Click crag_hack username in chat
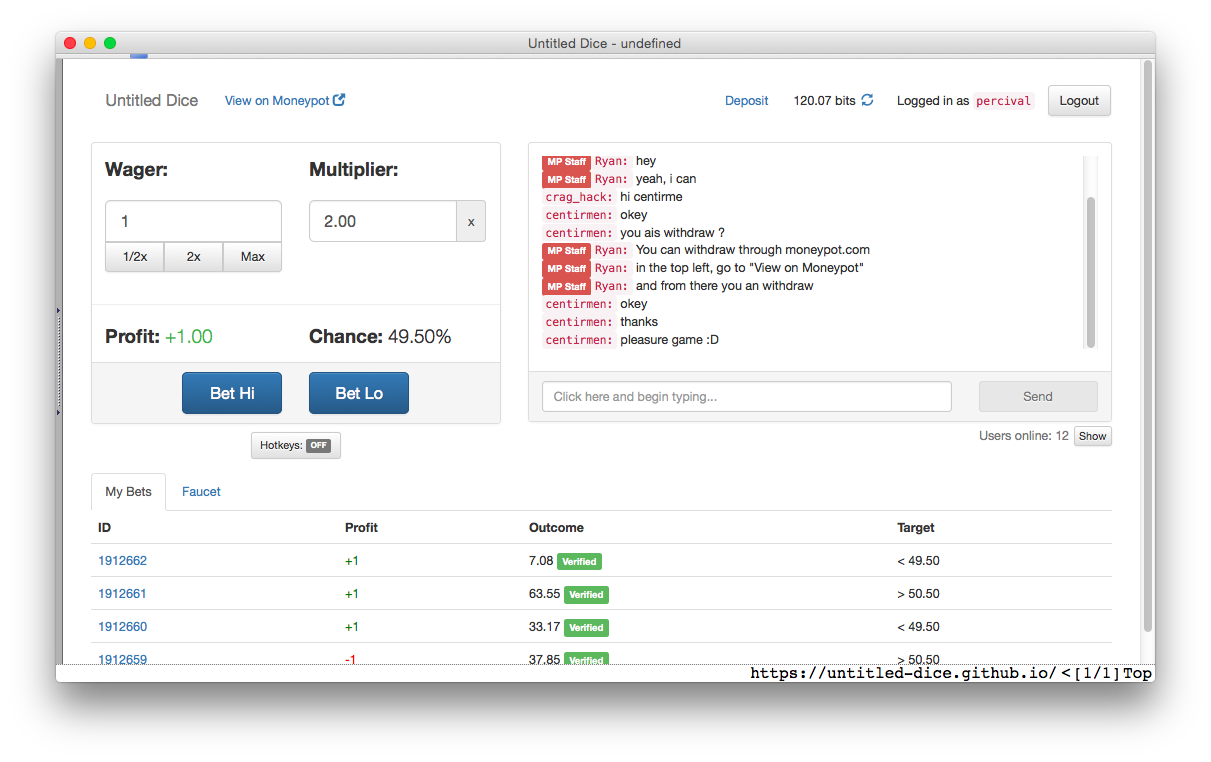Screen dimensions: 1211x762 point(579,197)
